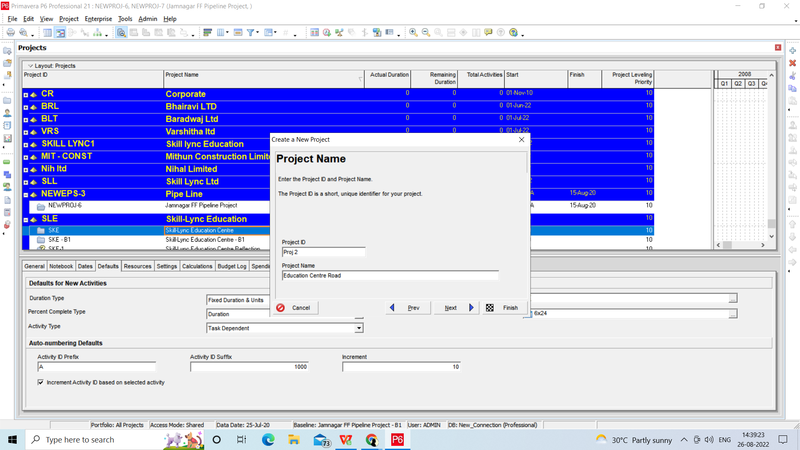Click the Prev button in wizard
800x450 pixels.
408,308
